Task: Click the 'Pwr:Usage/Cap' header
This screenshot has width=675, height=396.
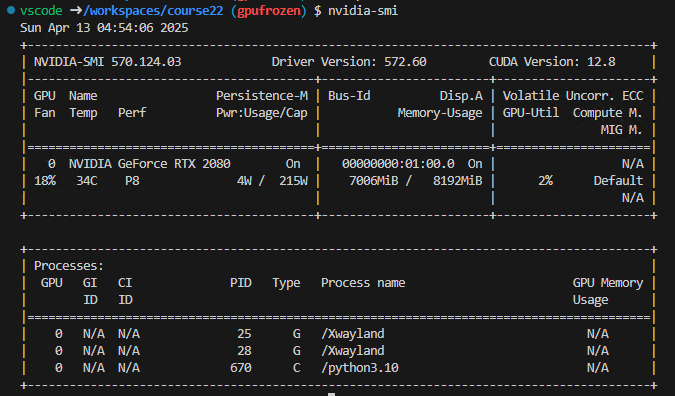Action: (262, 113)
